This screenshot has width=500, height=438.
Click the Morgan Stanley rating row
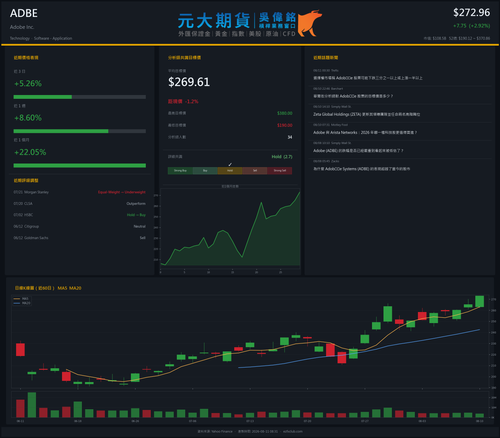point(80,192)
